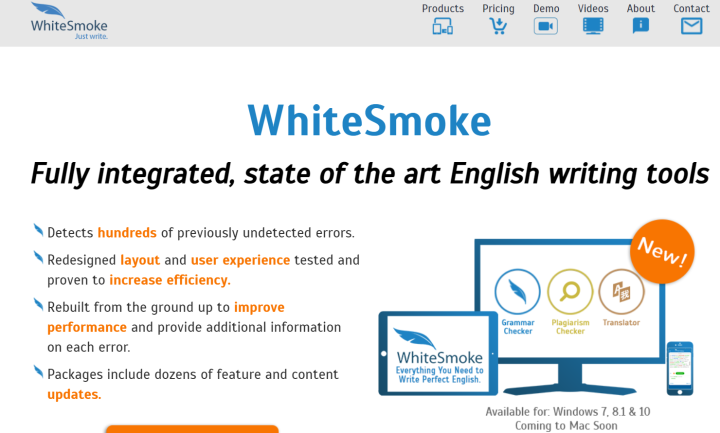The width and height of the screenshot is (720, 433).
Task: Click the orange New! badge
Action: point(662,252)
